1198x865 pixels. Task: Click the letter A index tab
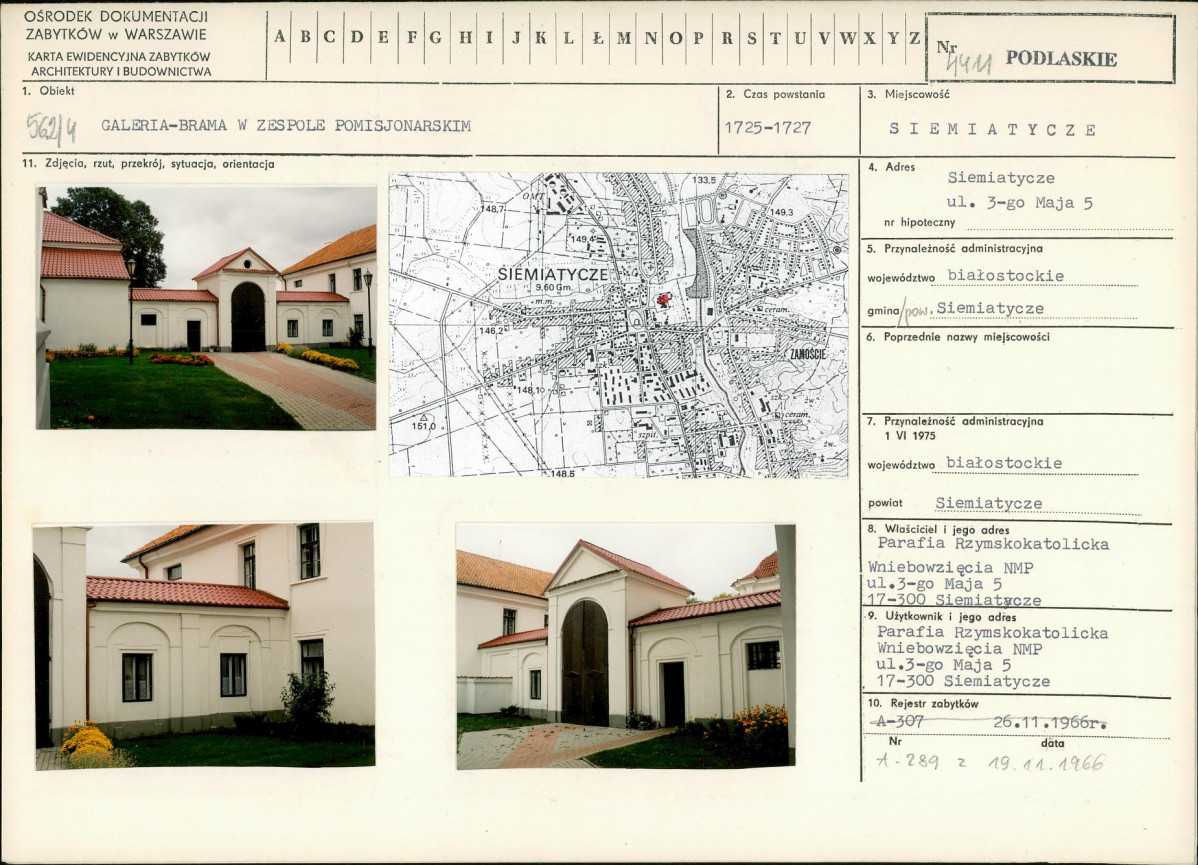point(280,37)
